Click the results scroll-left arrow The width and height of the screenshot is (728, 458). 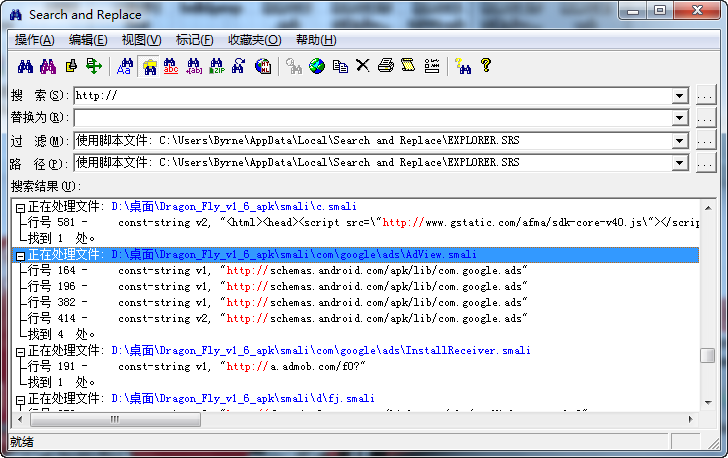20,419
